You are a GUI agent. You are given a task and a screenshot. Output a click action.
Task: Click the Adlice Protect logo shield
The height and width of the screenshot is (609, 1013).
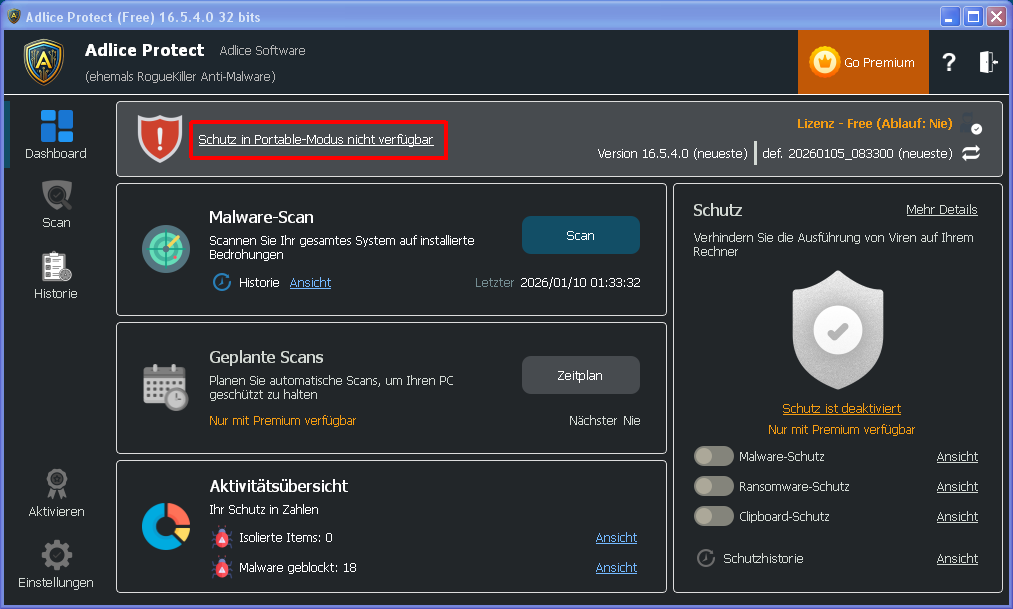(44, 62)
